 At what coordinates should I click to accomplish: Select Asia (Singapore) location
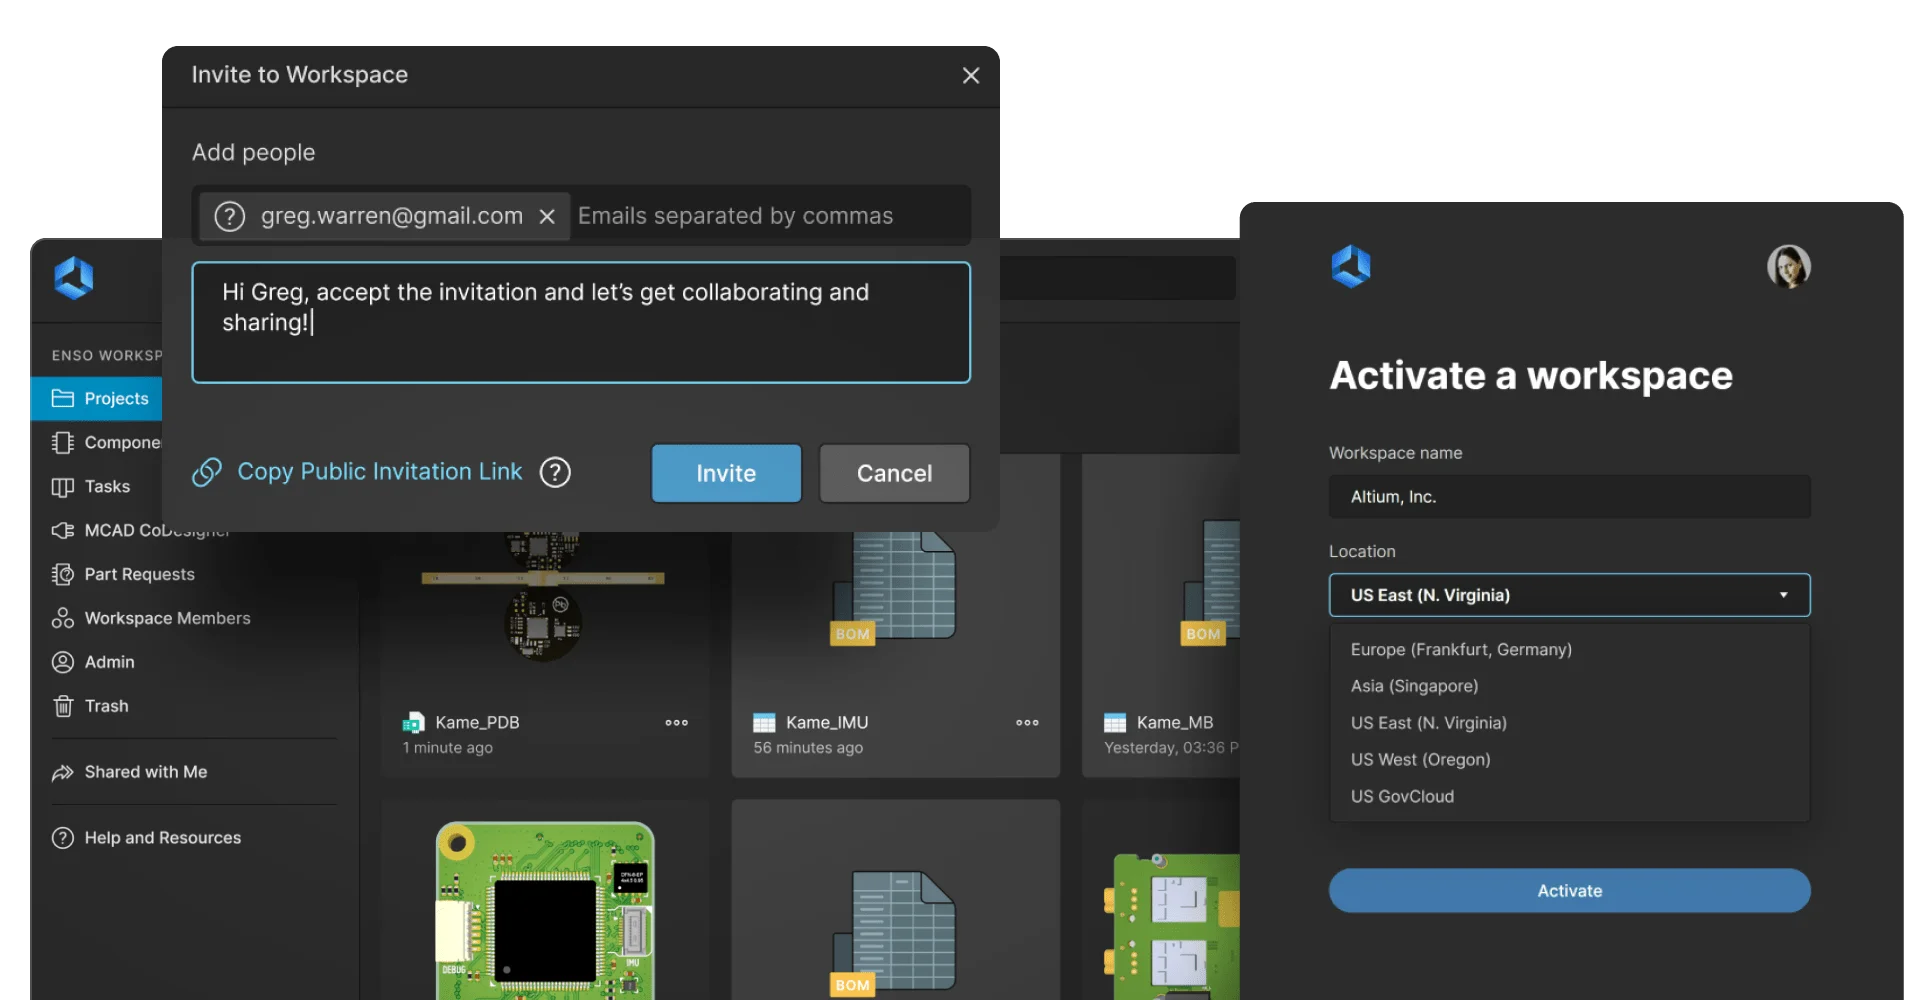click(1414, 686)
